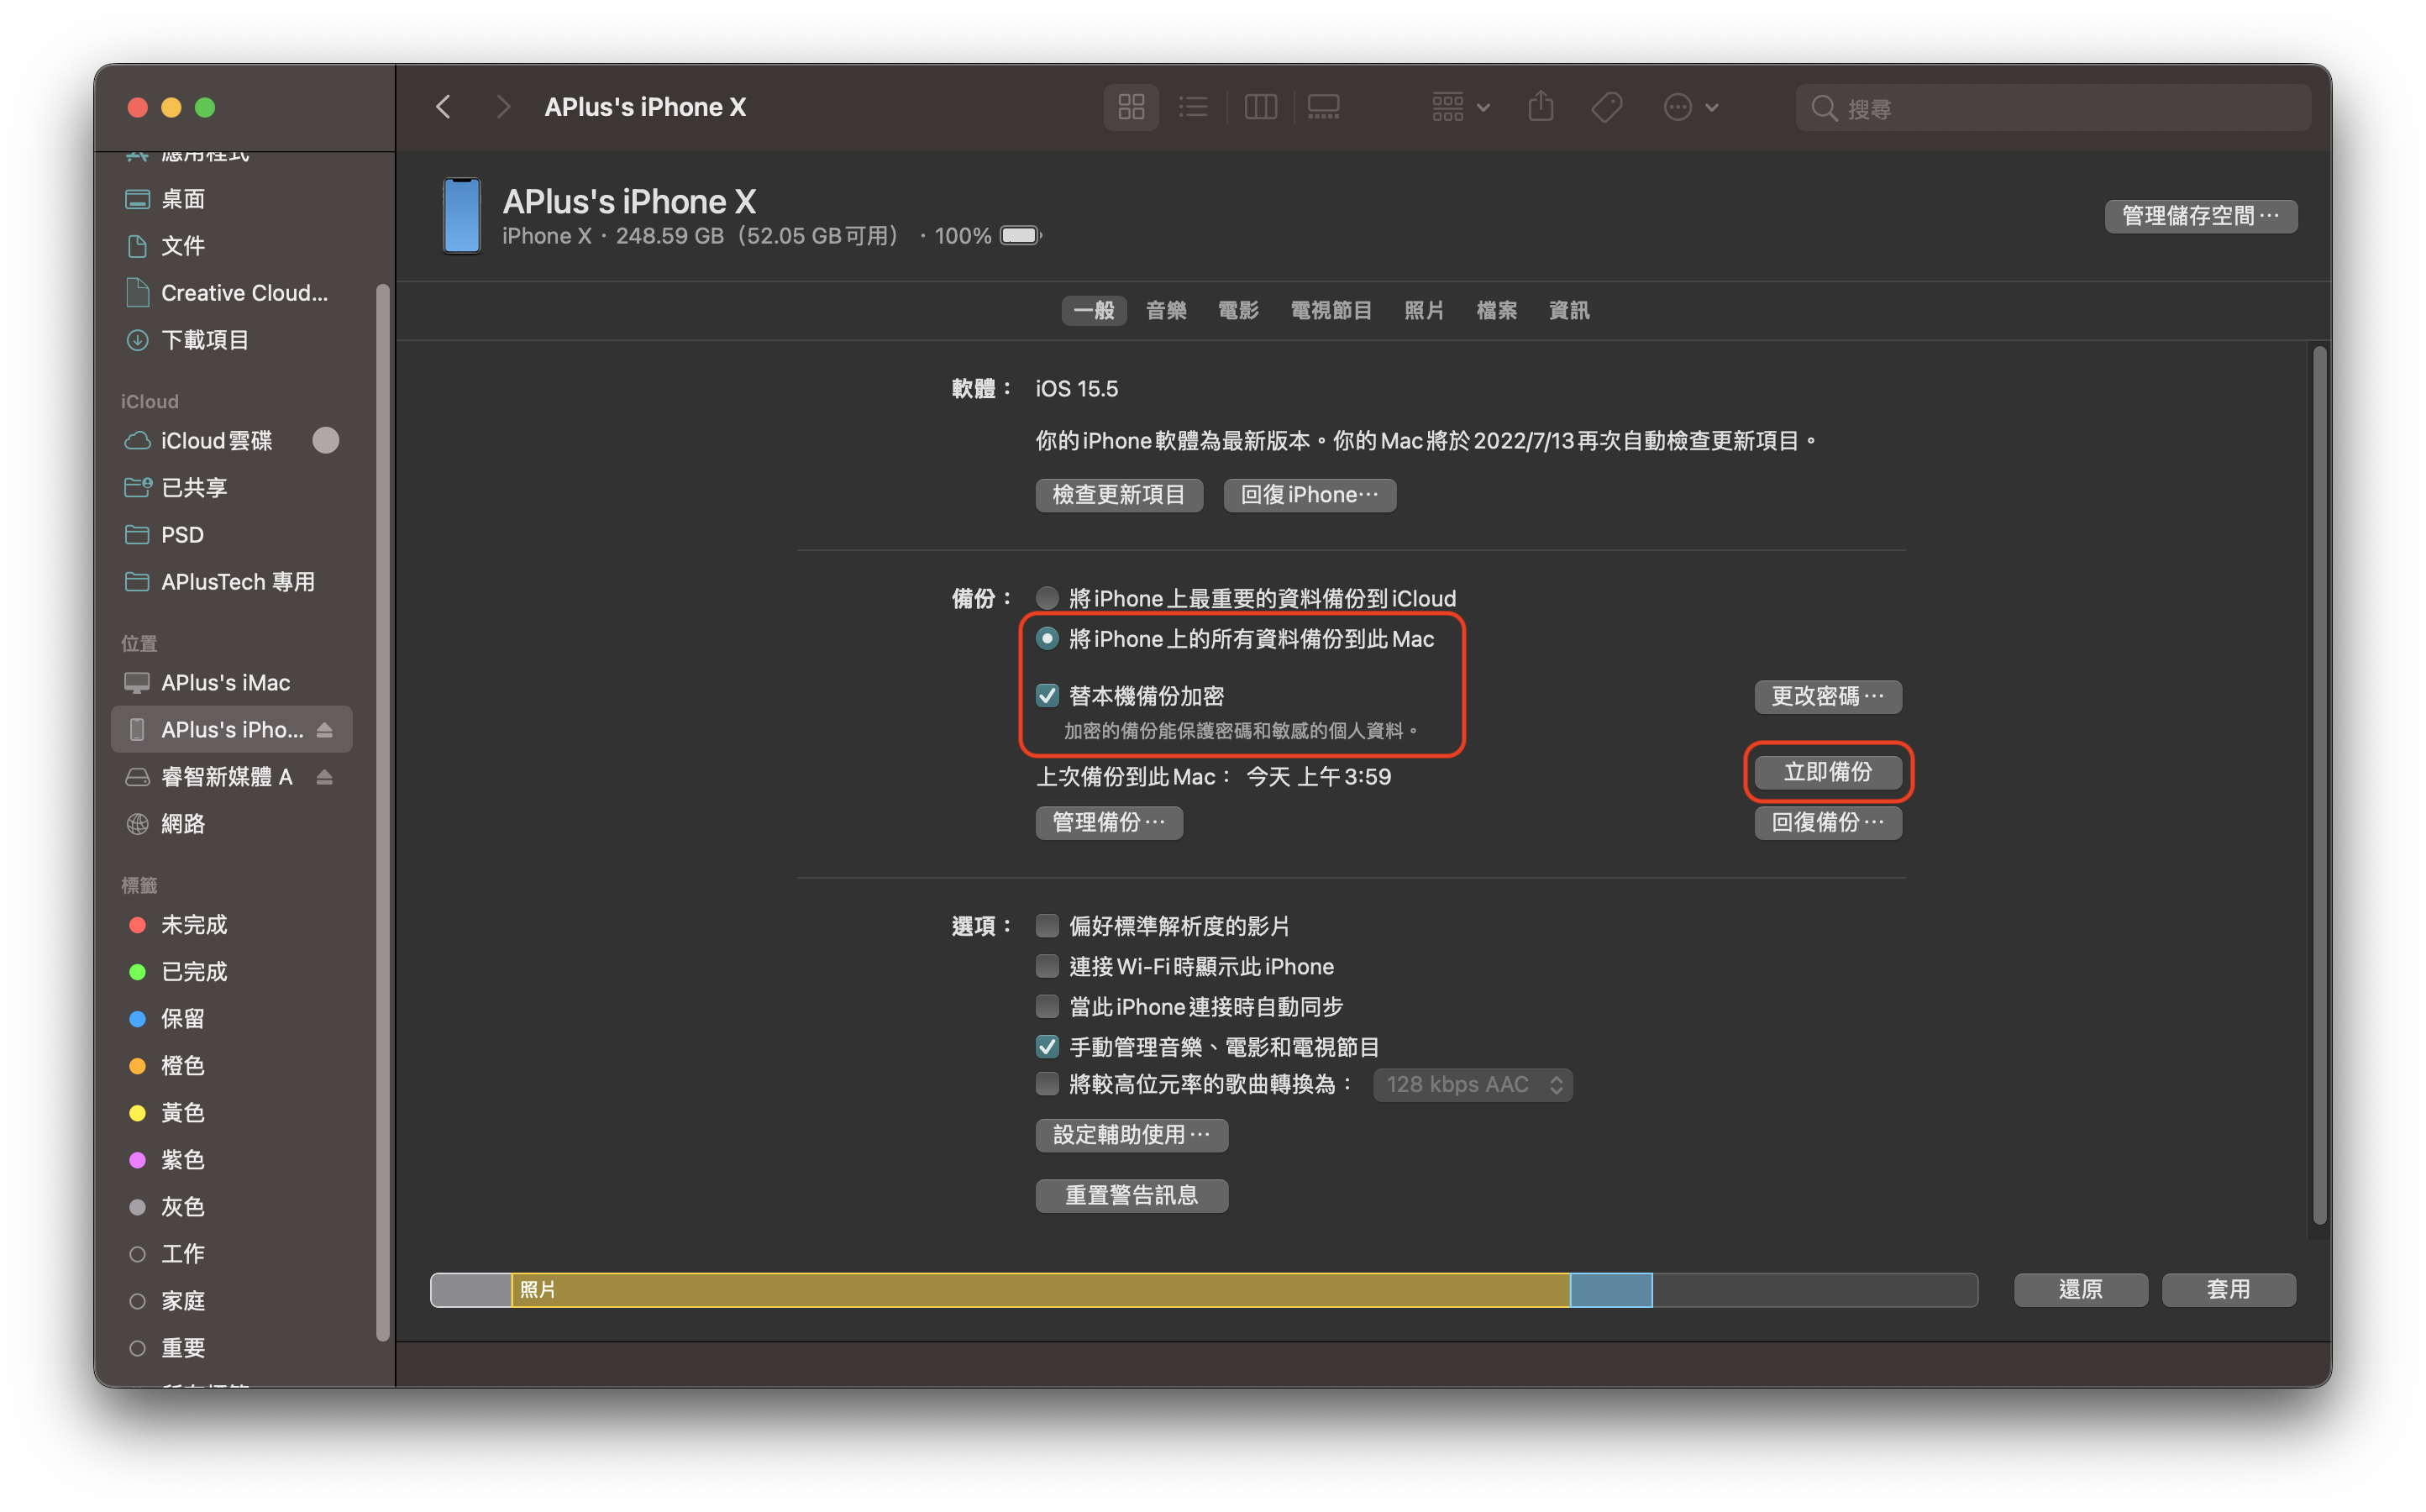
Task: Go back with the left chevron
Action: (x=443, y=107)
